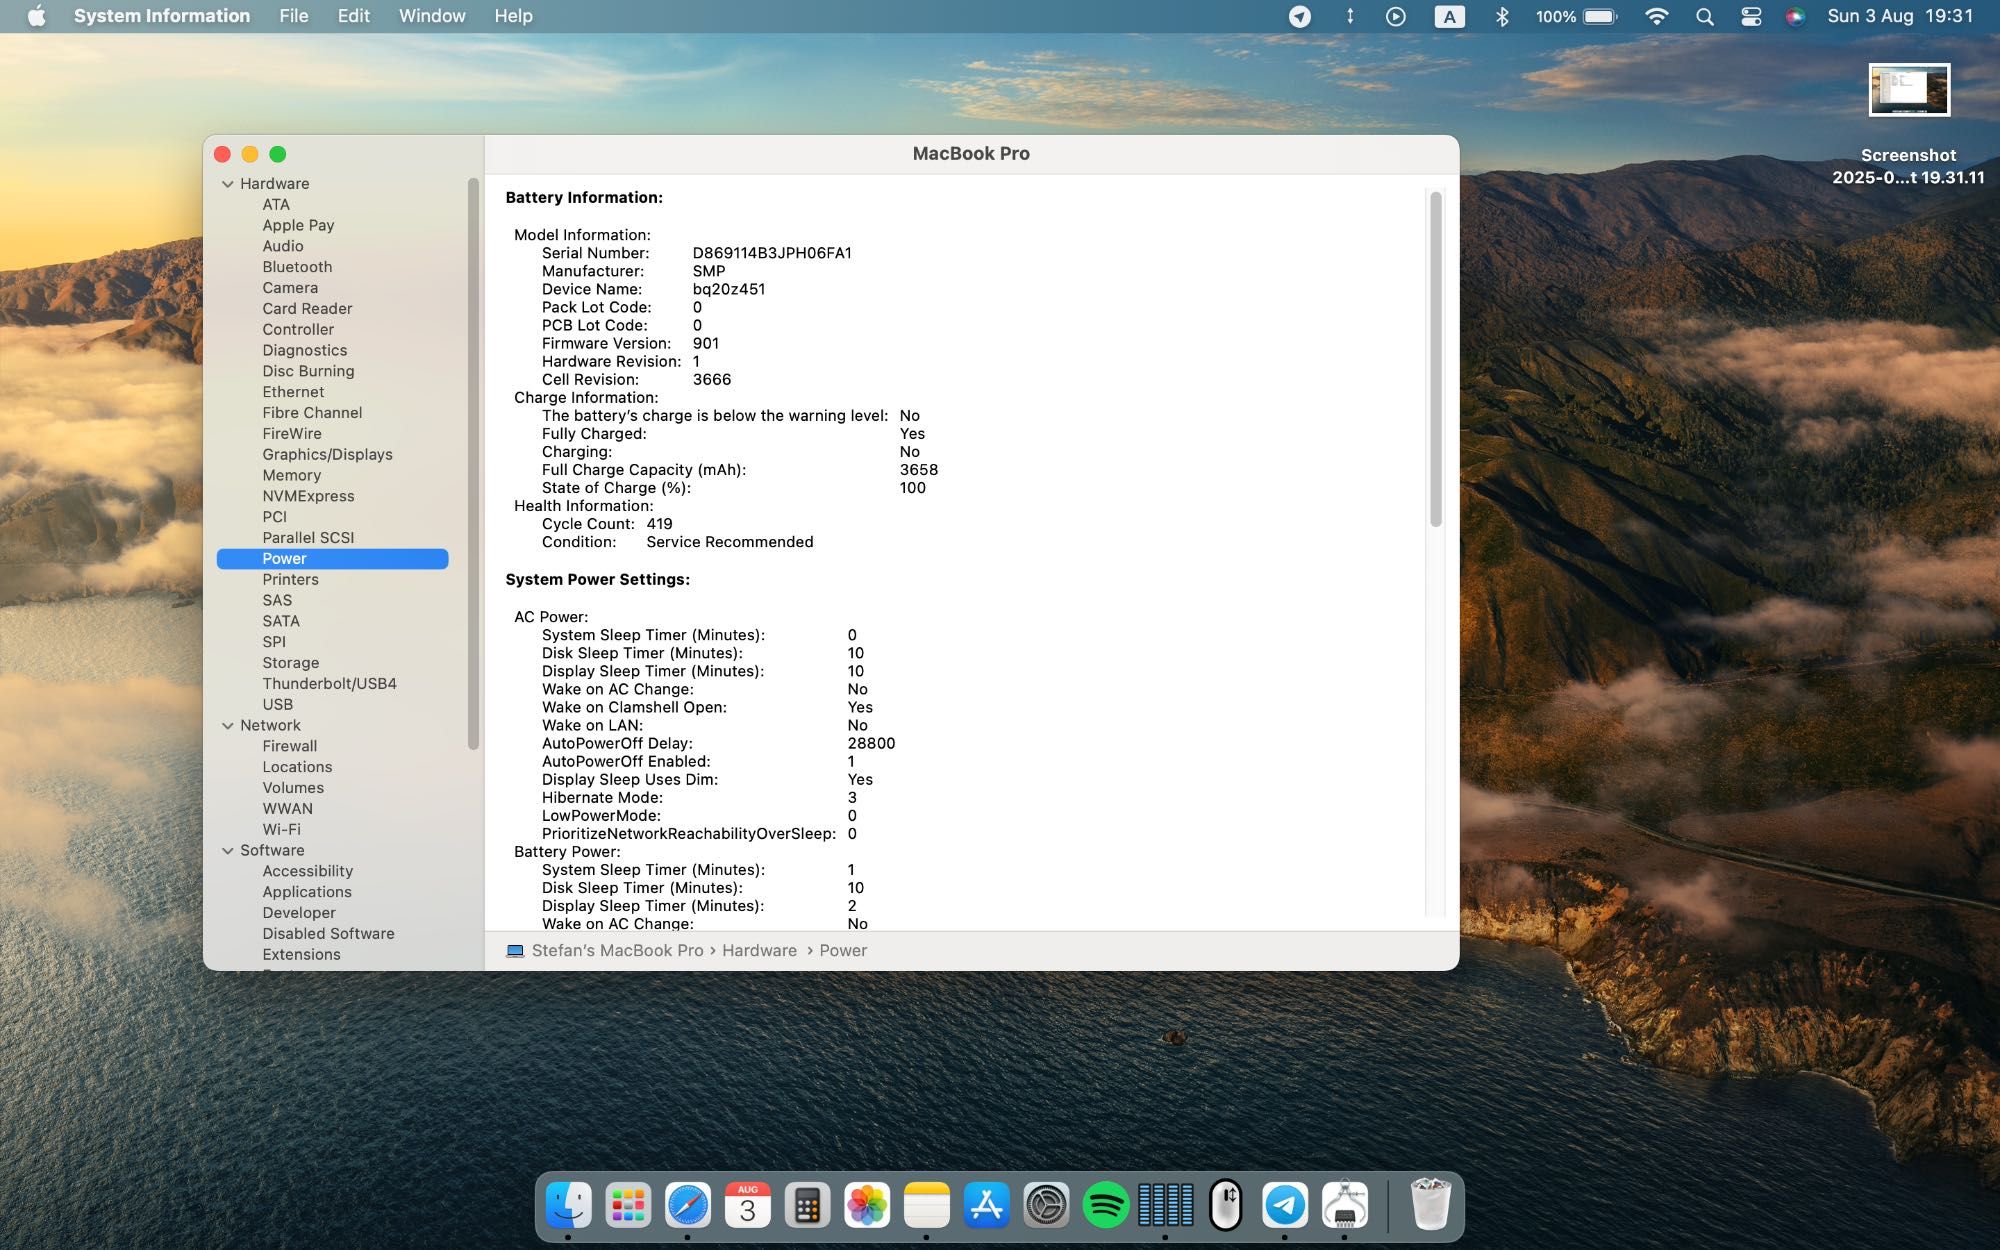Select Wi-Fi under Network

click(281, 830)
